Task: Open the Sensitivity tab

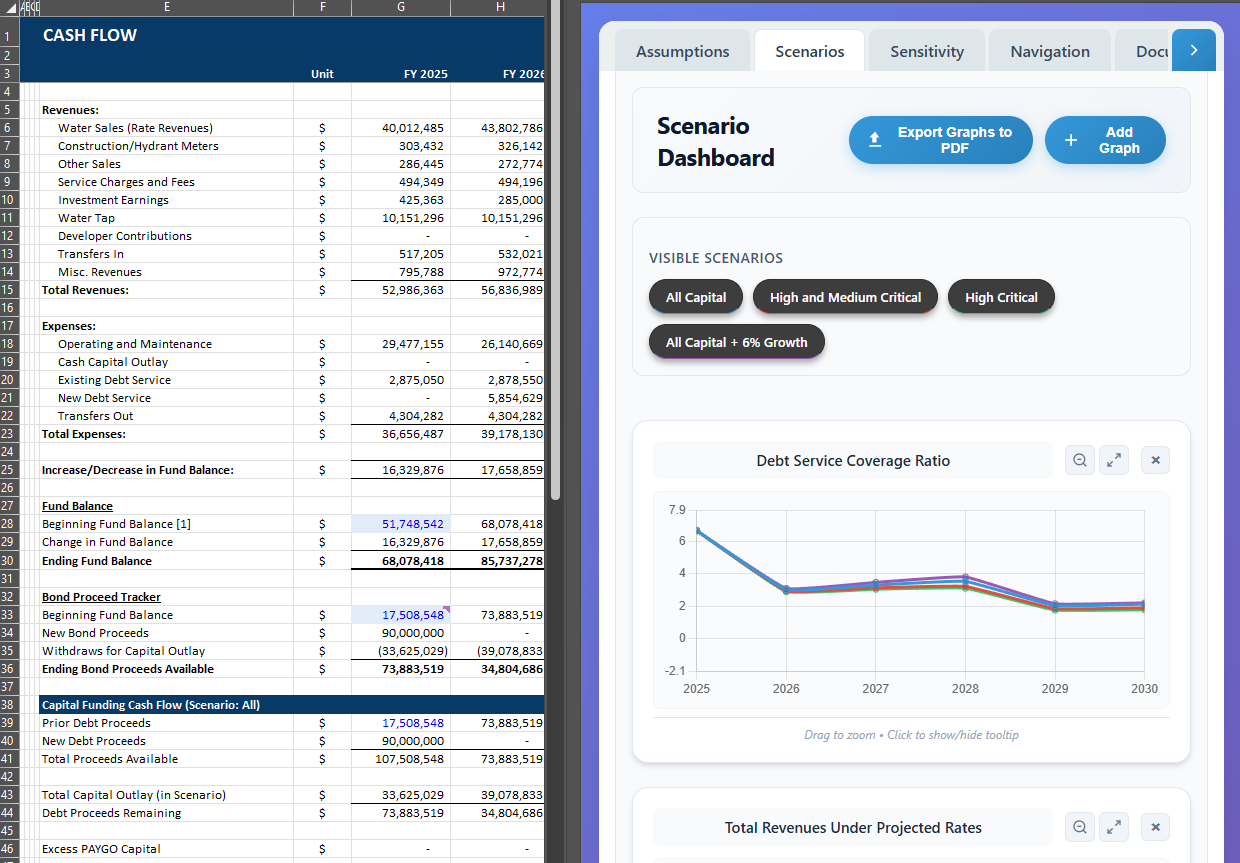Action: (x=926, y=50)
